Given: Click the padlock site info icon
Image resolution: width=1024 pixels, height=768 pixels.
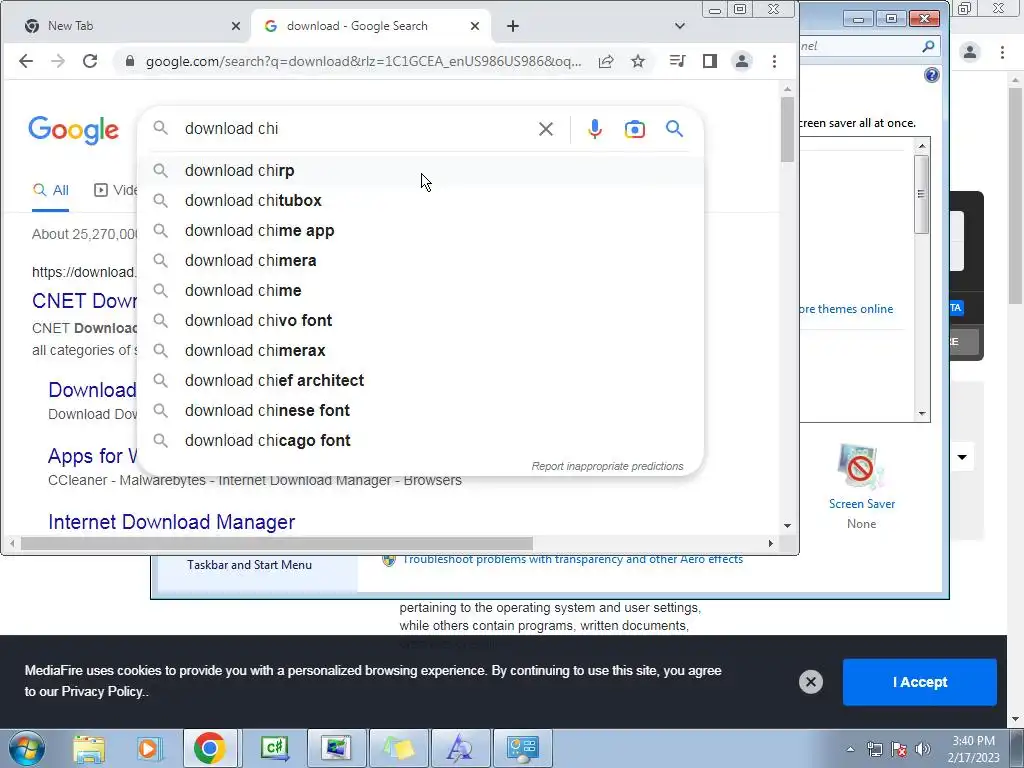Looking at the screenshot, I should click(x=130, y=61).
